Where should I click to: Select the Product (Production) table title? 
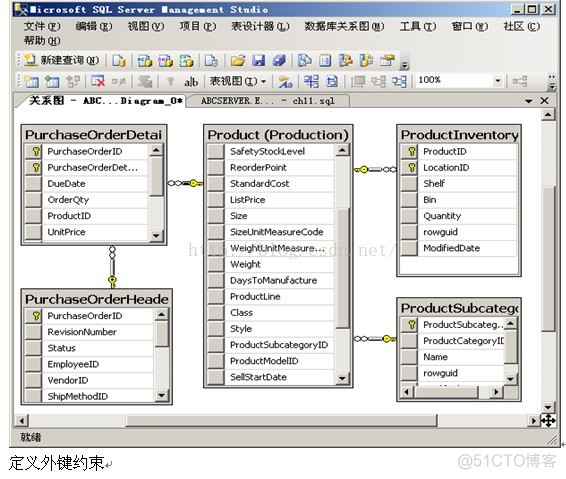pos(278,135)
